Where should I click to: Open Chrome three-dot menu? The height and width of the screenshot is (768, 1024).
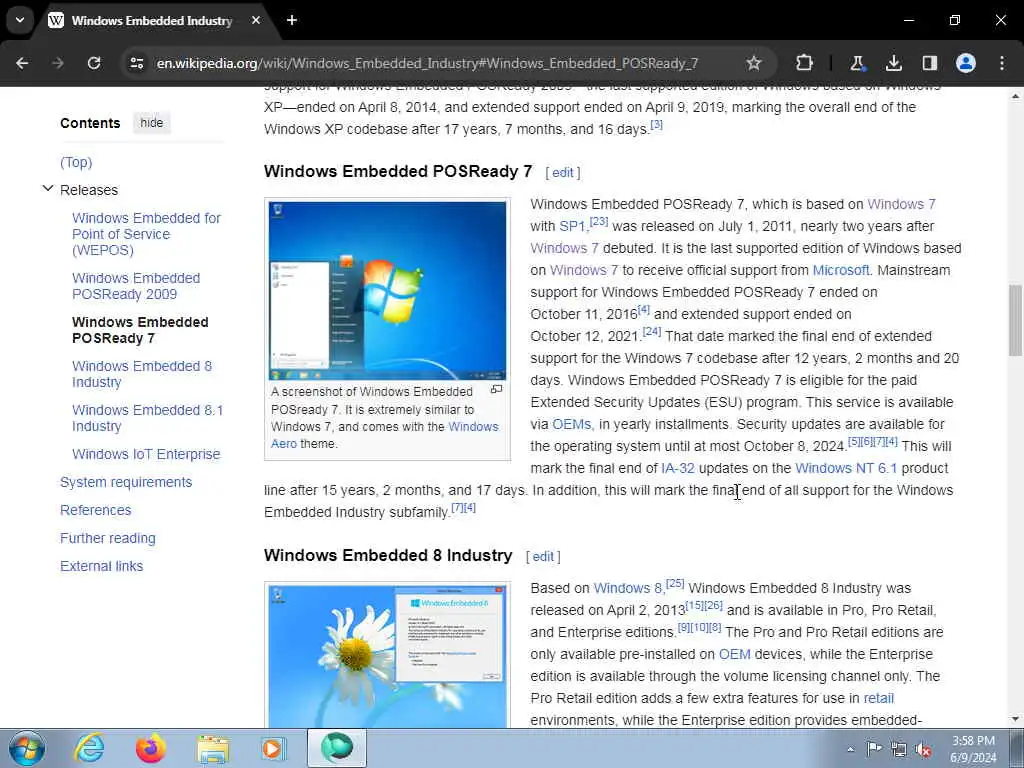click(1002, 63)
